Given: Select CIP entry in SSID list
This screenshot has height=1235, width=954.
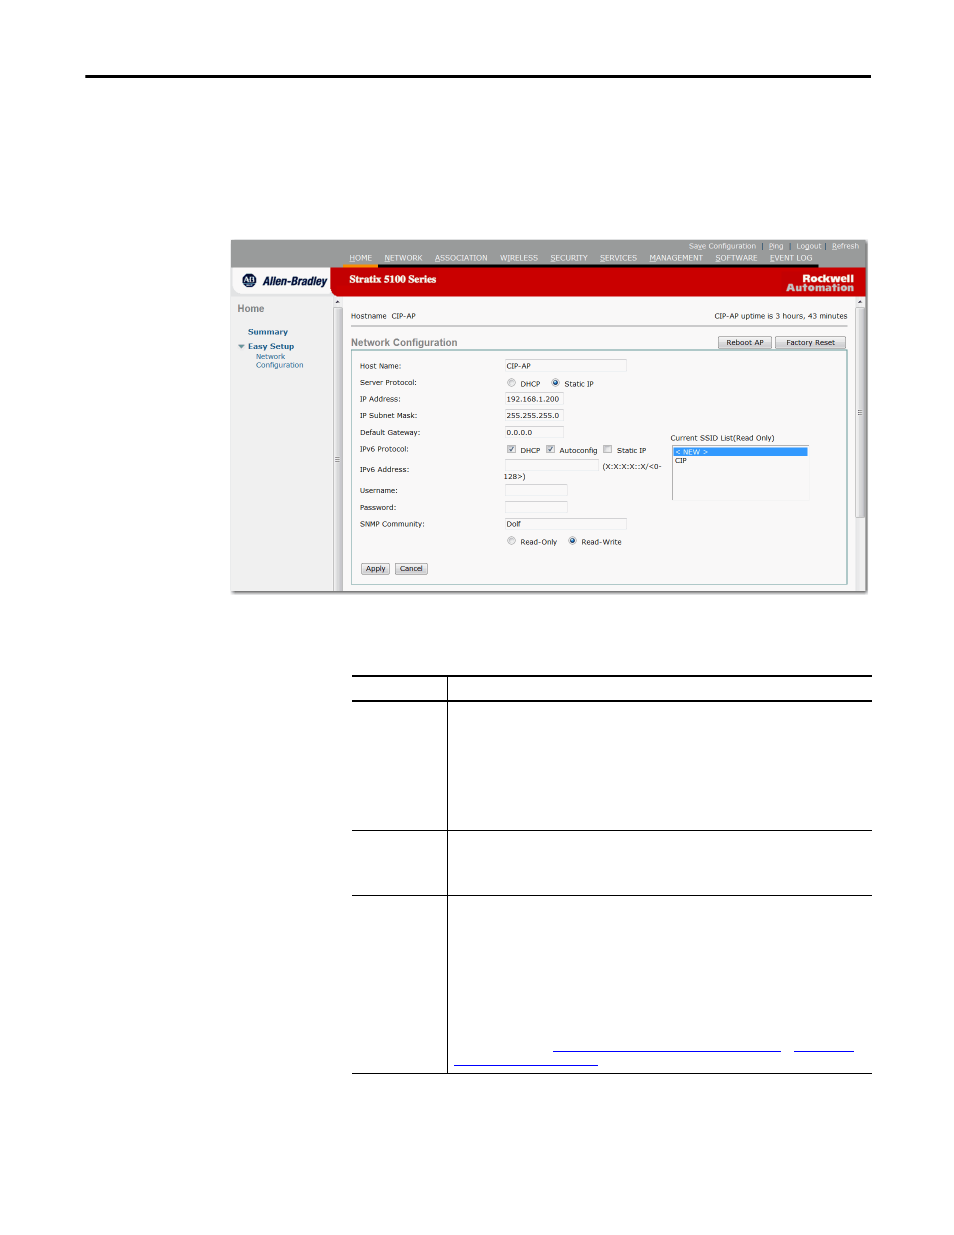Looking at the screenshot, I should click(x=740, y=461).
